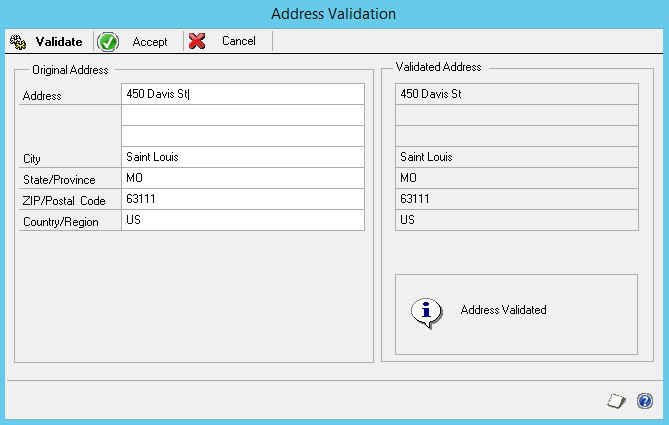Select the empty second address line field
669x425 pixels.
242,115
